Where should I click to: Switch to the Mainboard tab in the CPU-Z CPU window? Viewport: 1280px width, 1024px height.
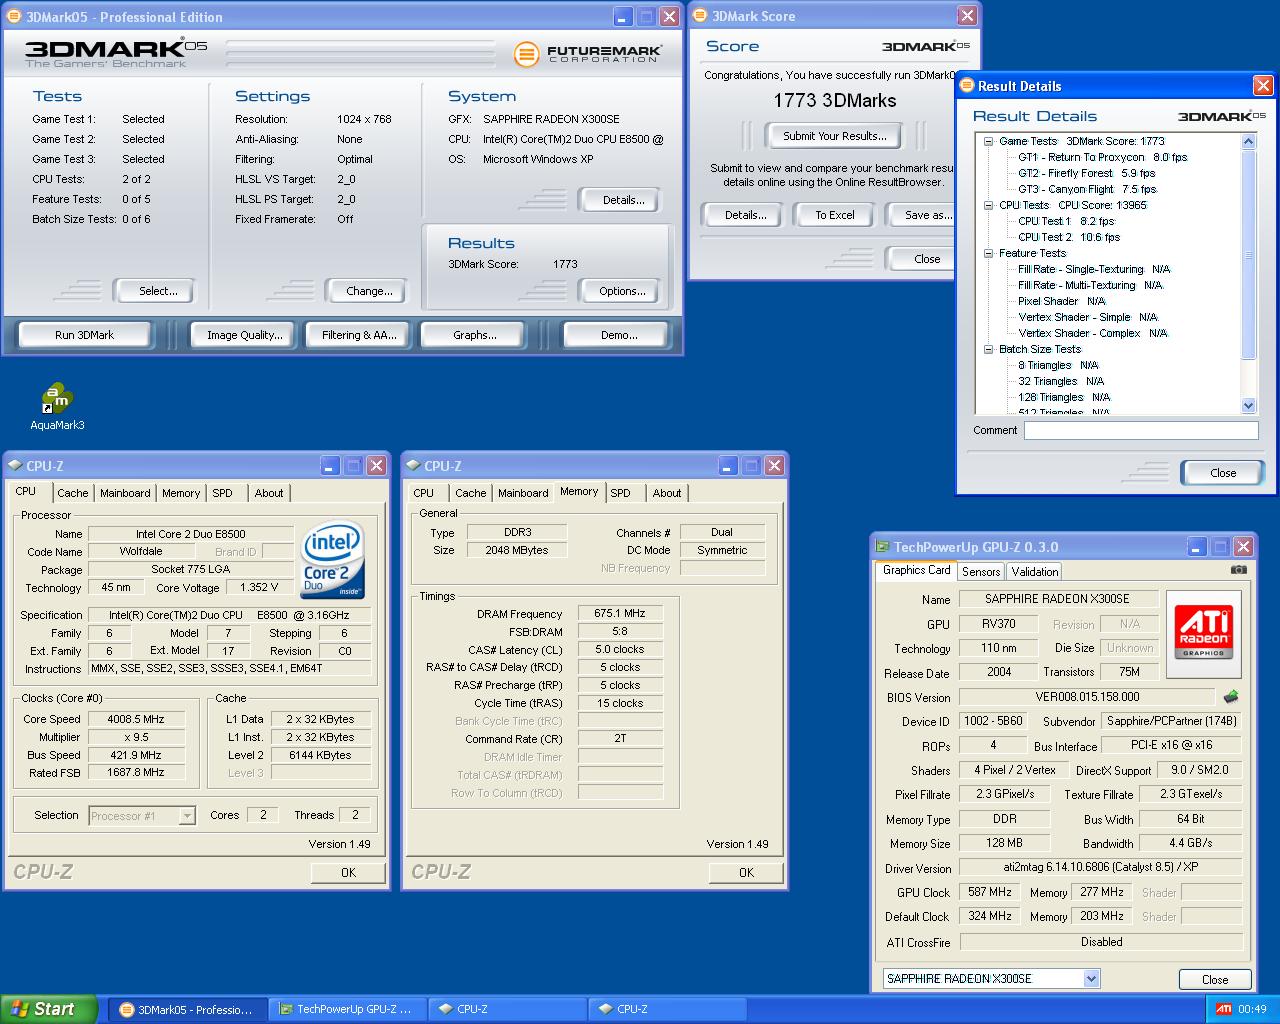tap(125, 493)
